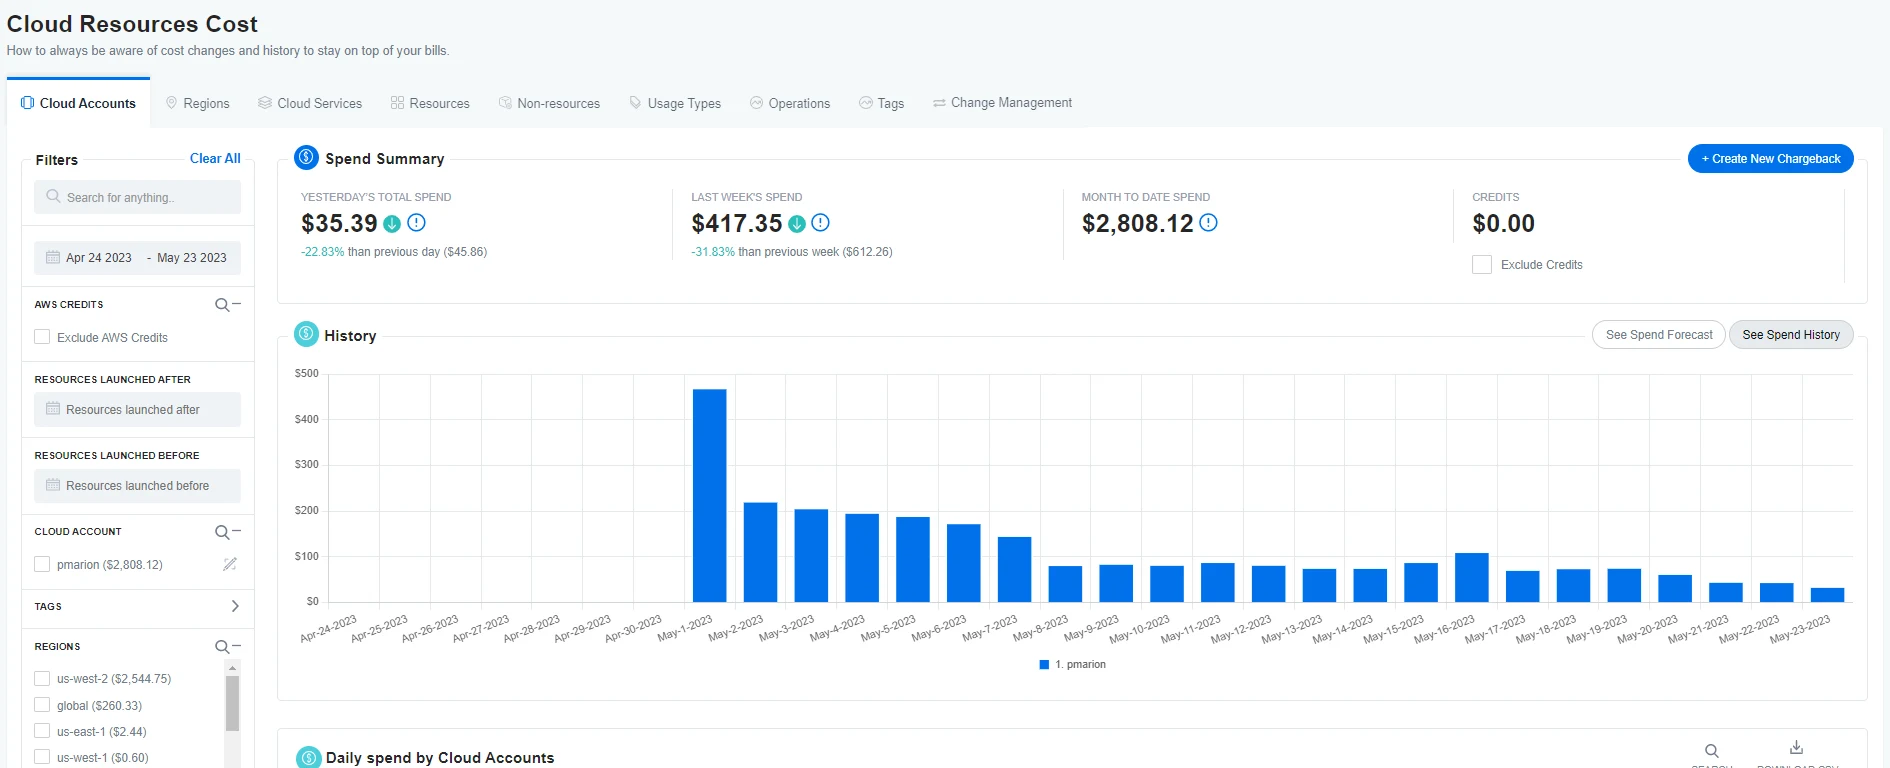
Task: Check Exclude Credits in Spend Summary
Action: (x=1482, y=264)
